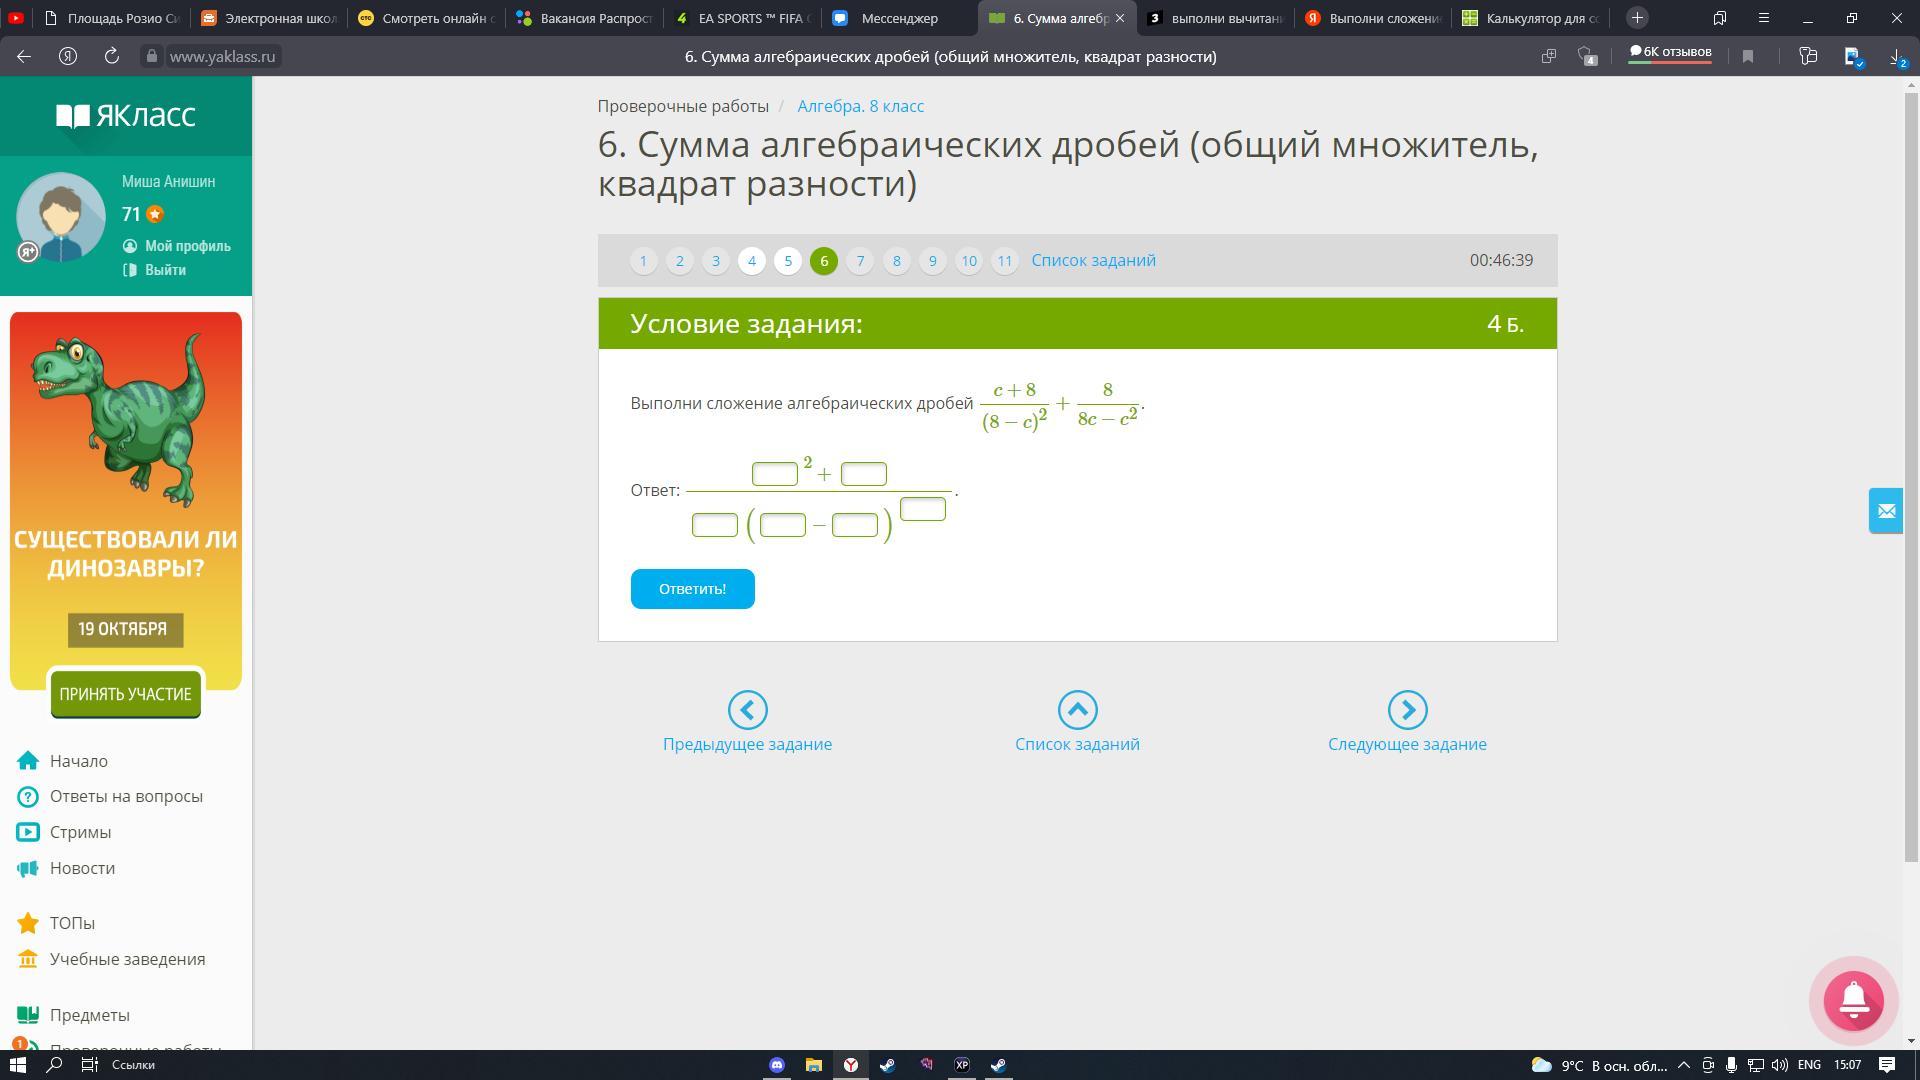Click the browser bookmark icon
The height and width of the screenshot is (1080, 1920).
(1748, 57)
